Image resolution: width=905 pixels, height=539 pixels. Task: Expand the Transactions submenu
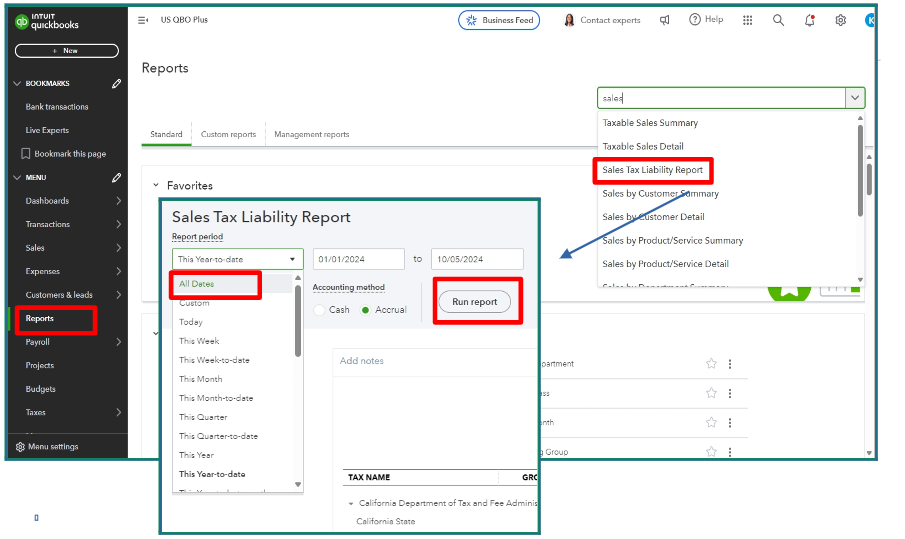click(118, 224)
